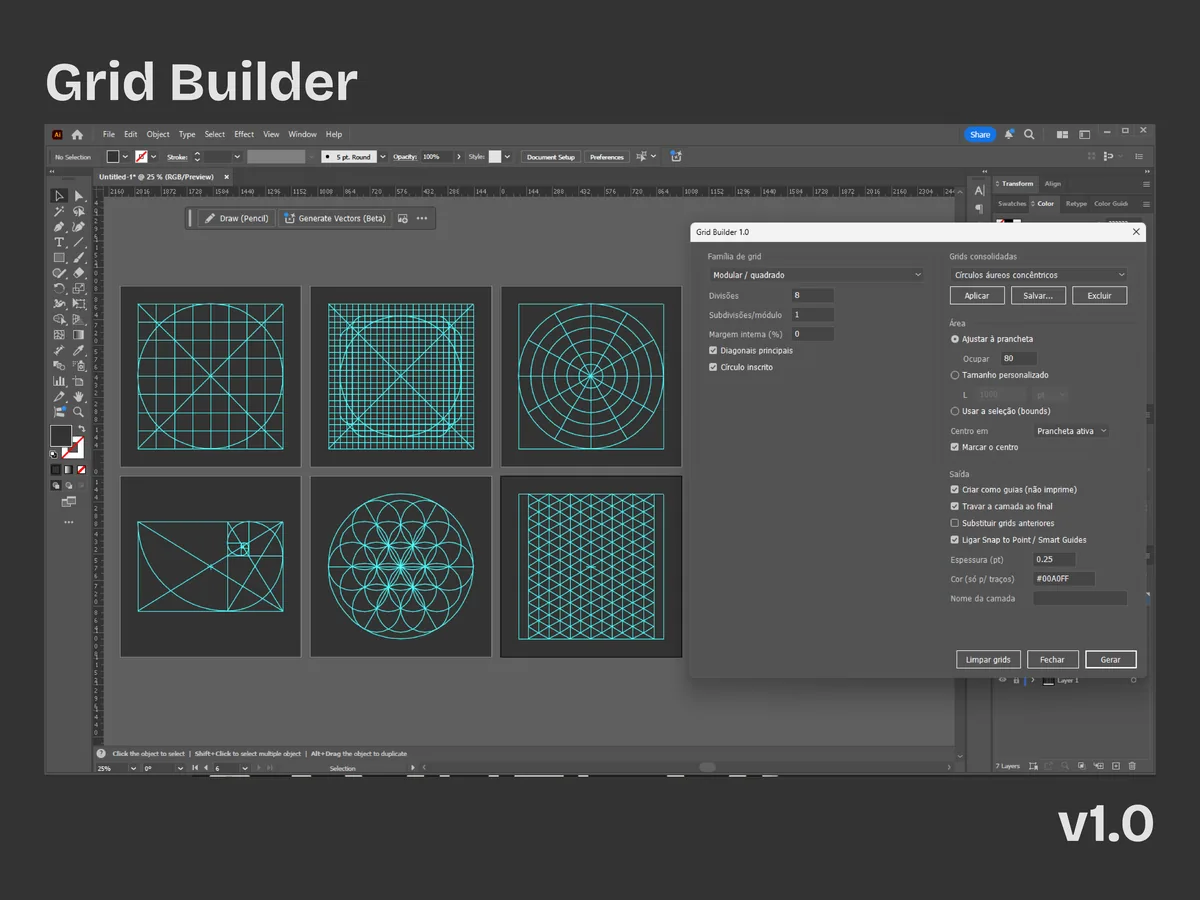Select Ajustar à prancheta radio button
Screen dimensions: 1200x900
point(955,339)
